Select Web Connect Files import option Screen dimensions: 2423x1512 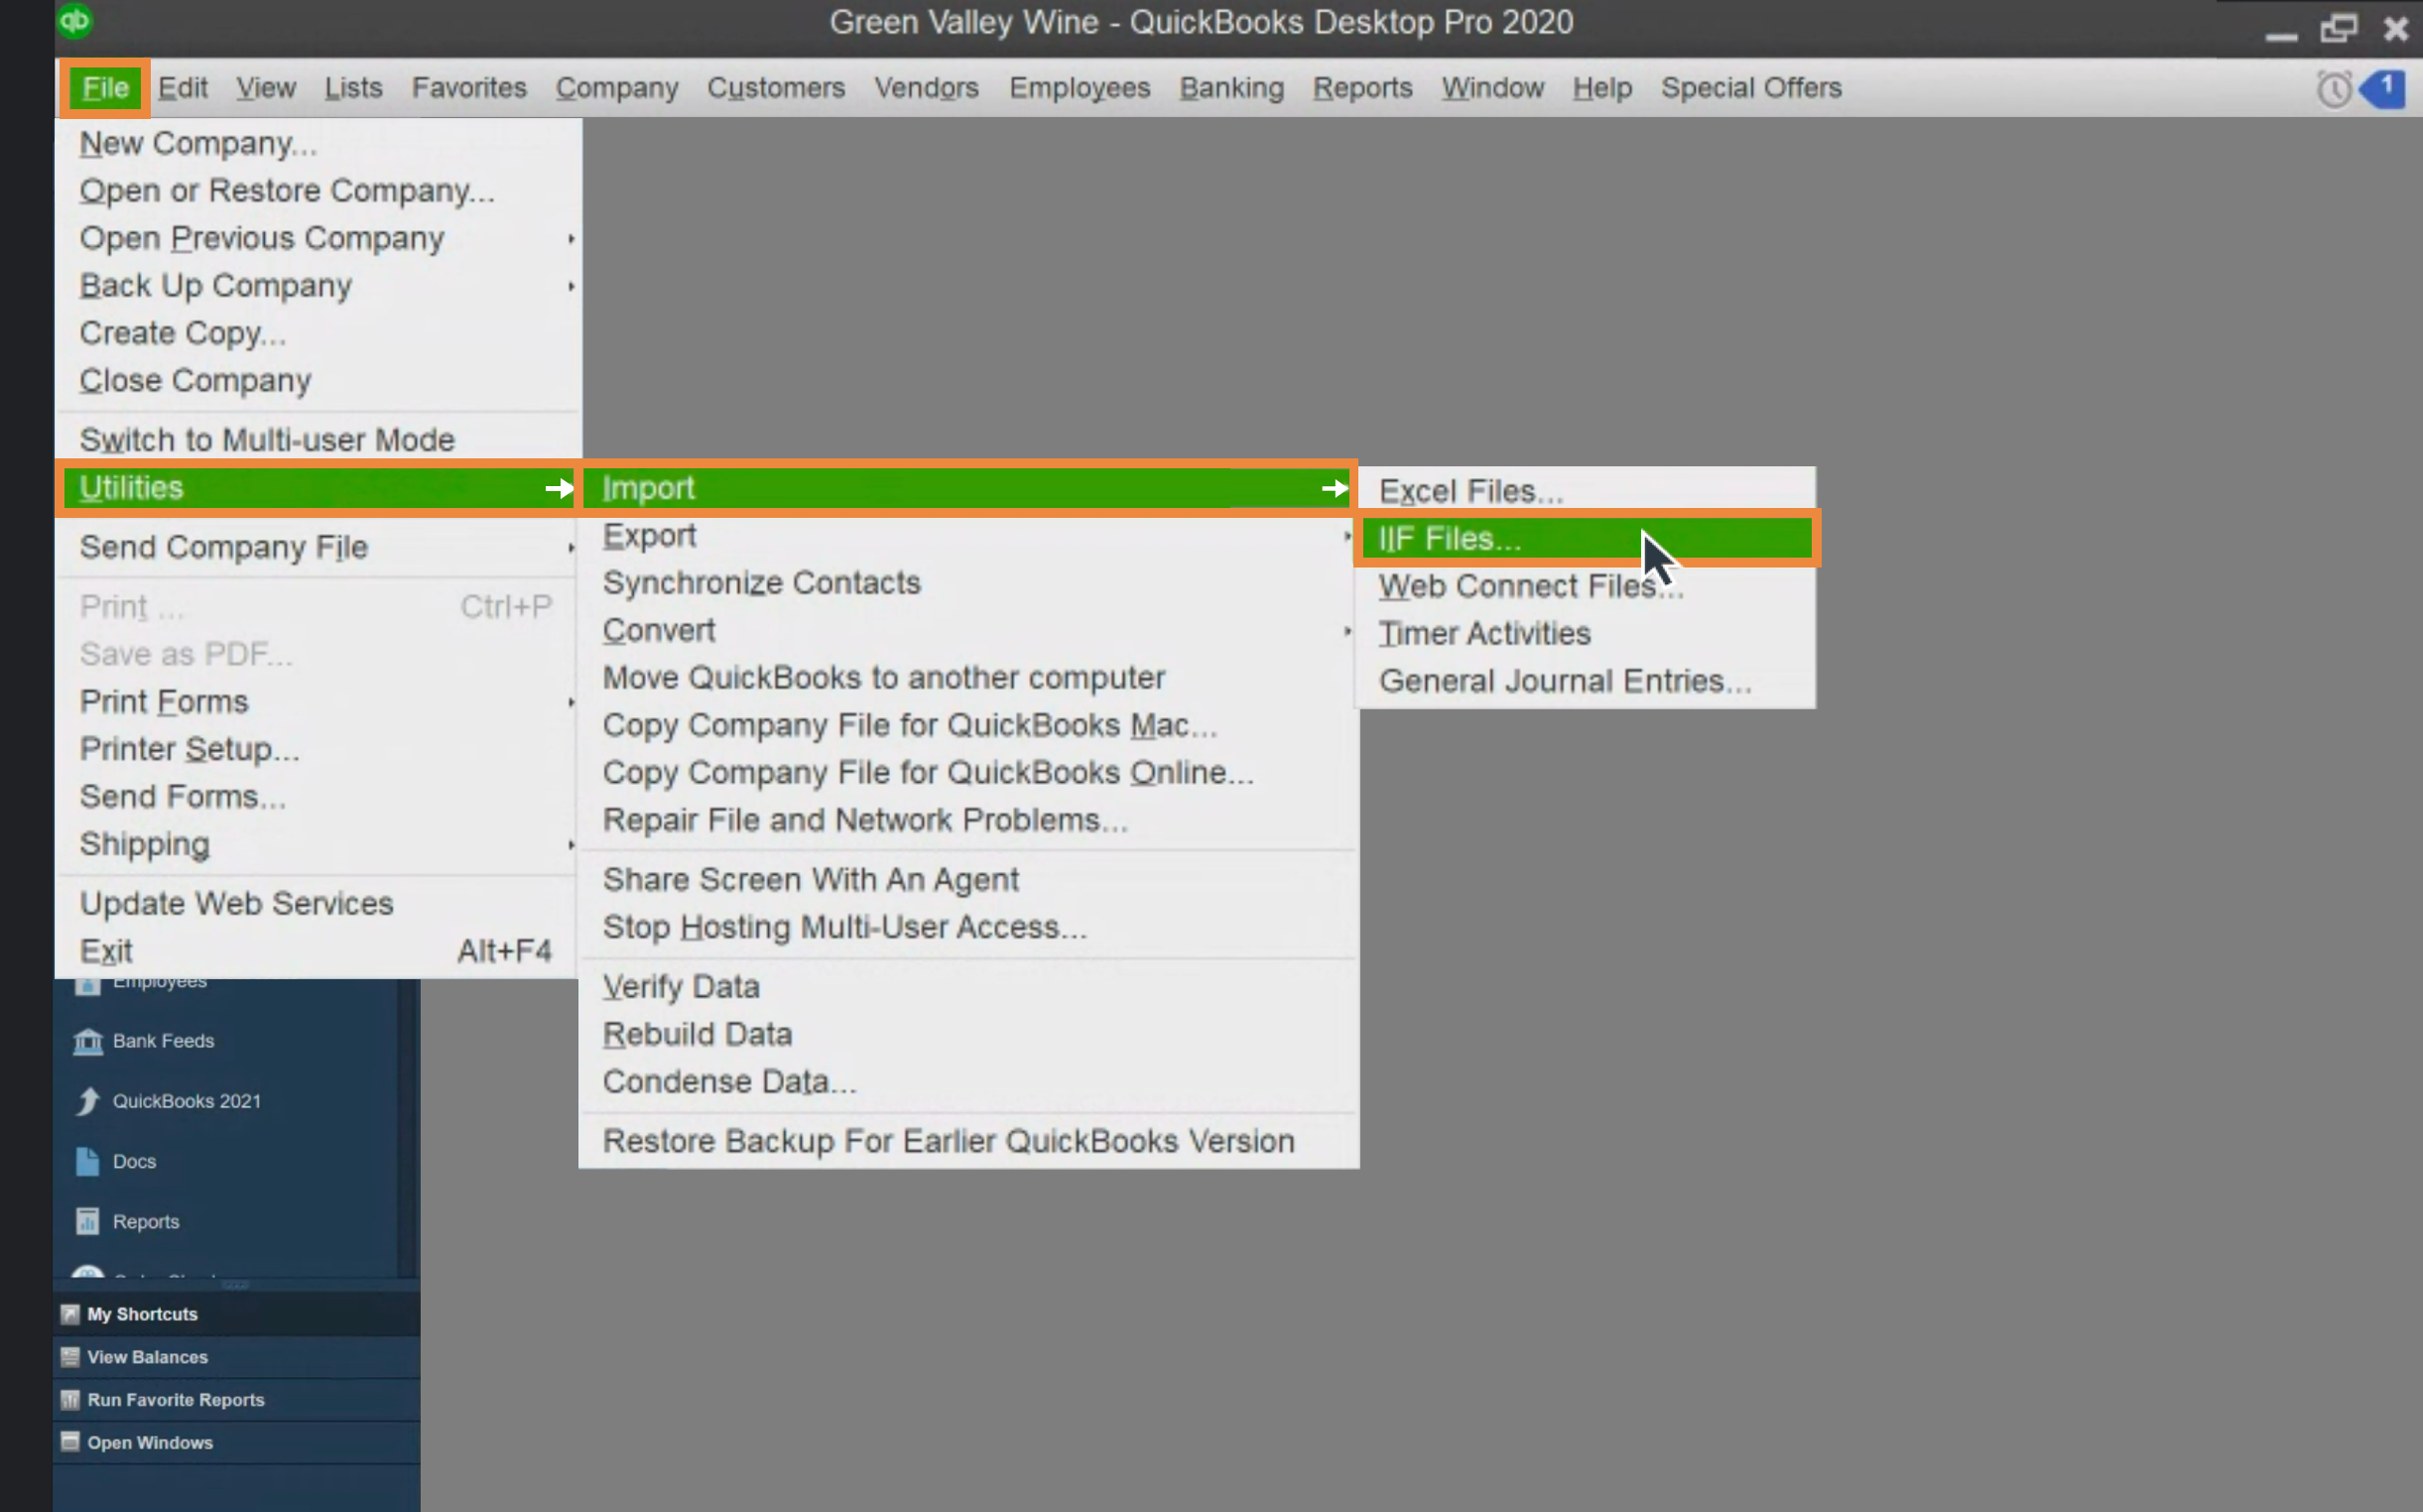1531,585
